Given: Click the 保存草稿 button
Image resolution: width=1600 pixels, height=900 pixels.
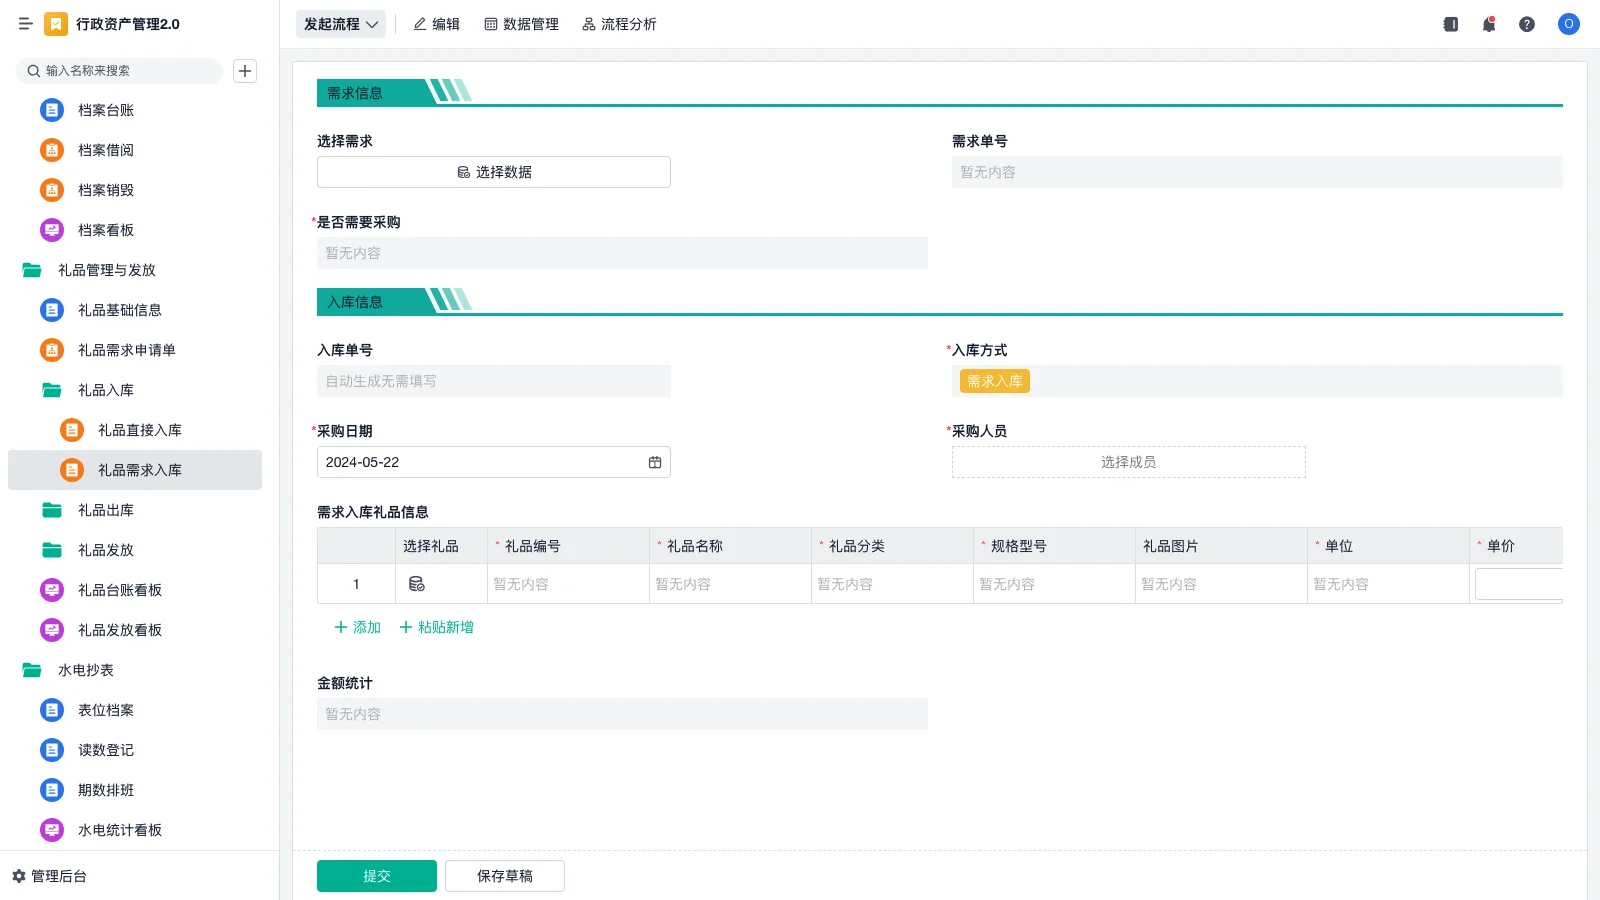Looking at the screenshot, I should tap(505, 876).
